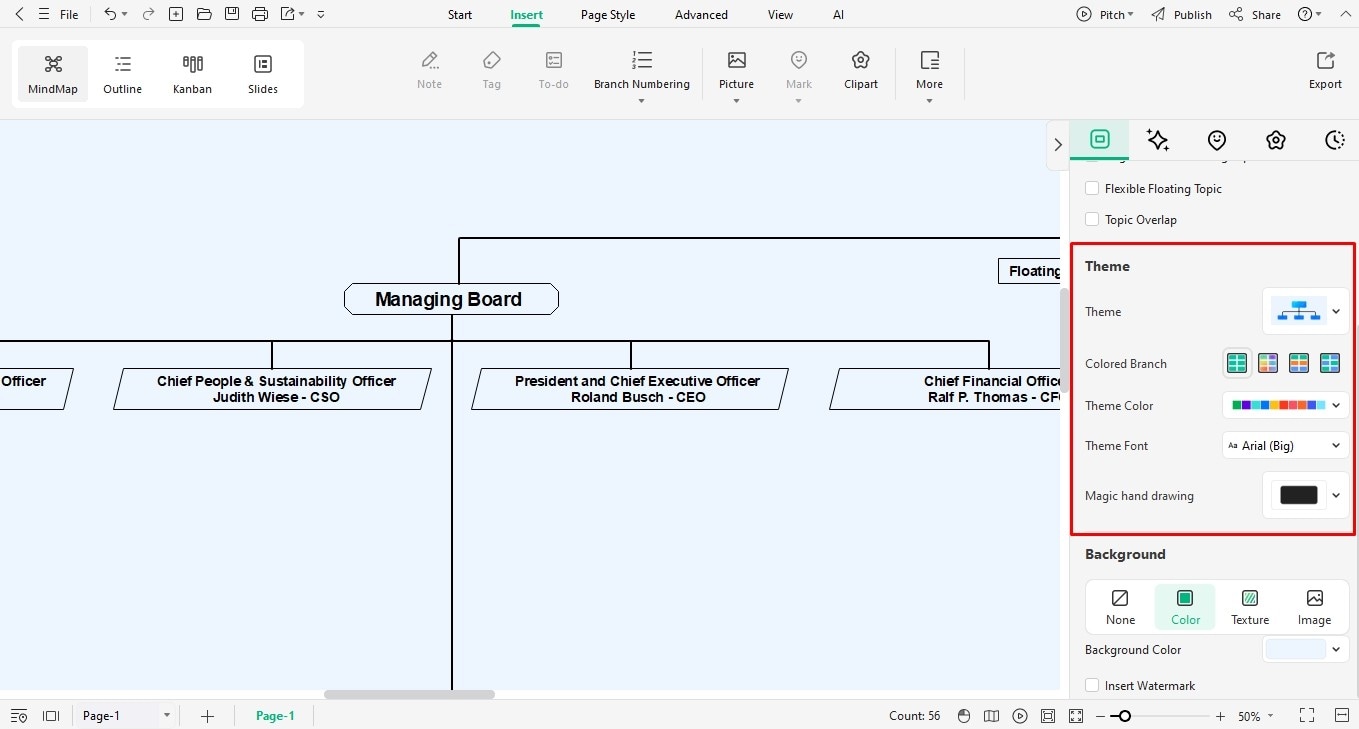Open the Start tab
The height and width of the screenshot is (729, 1359).
[460, 15]
